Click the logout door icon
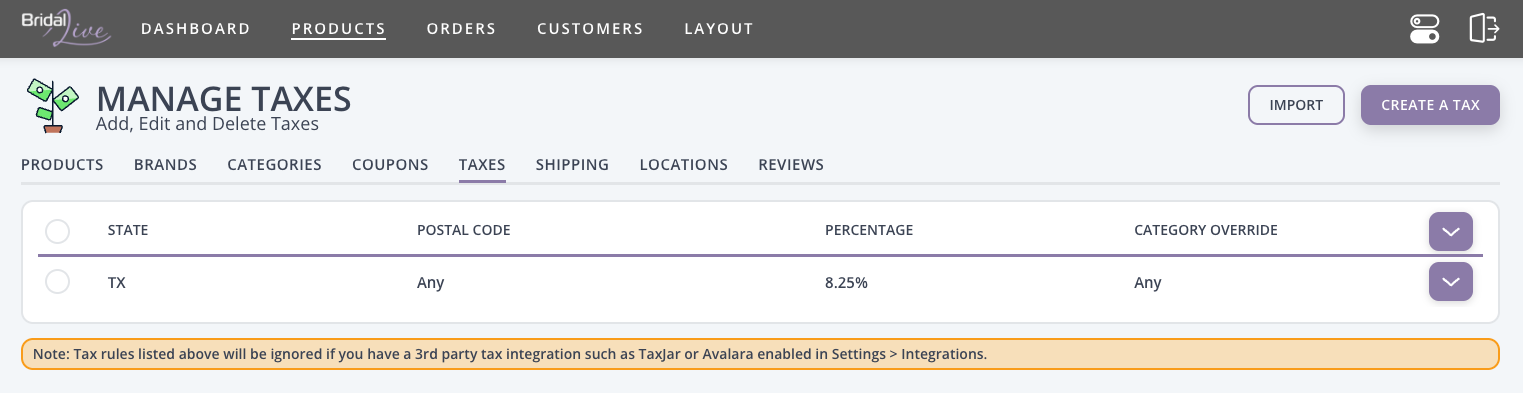 tap(1484, 29)
